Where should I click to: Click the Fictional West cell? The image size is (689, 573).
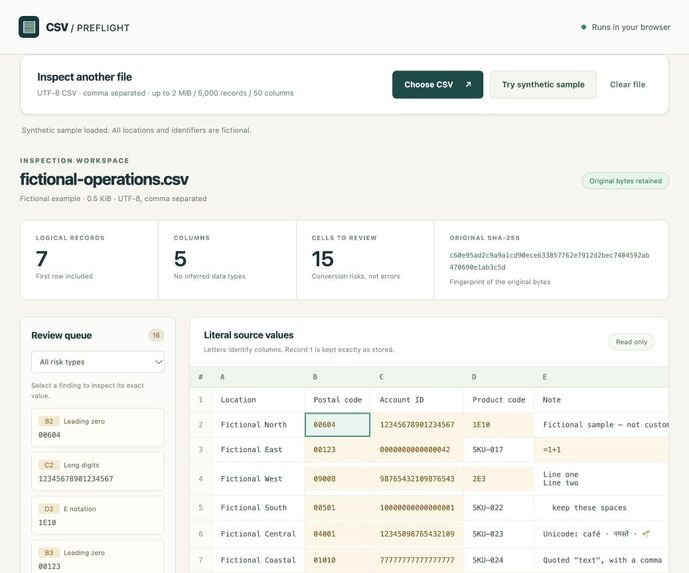point(258,479)
